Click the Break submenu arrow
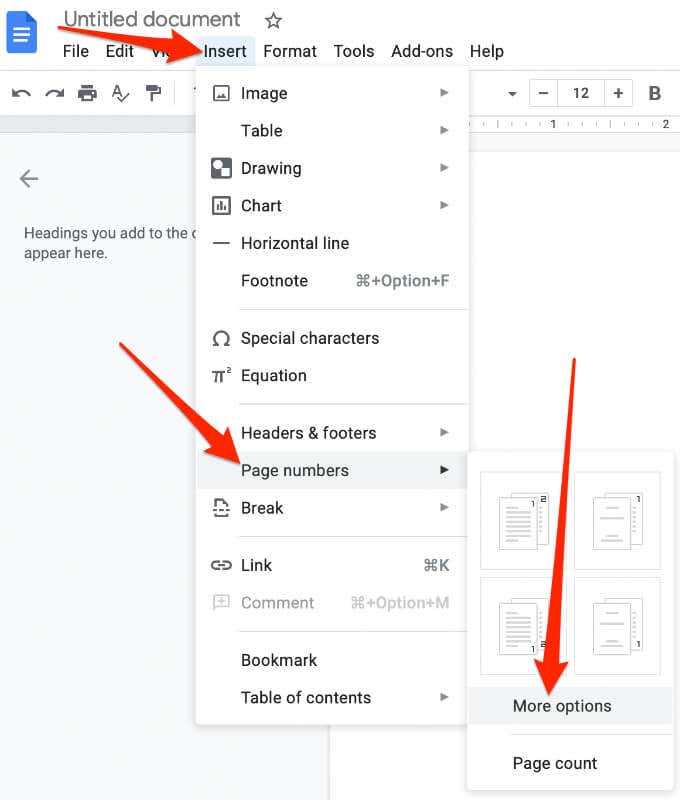680x800 pixels. coord(444,508)
